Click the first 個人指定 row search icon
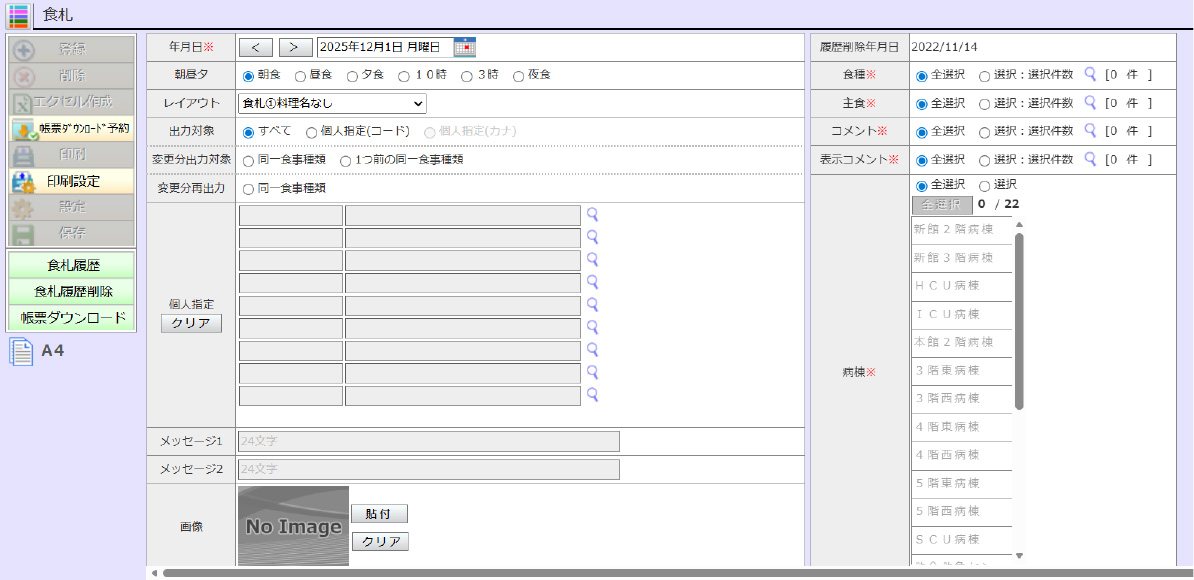 (592, 215)
